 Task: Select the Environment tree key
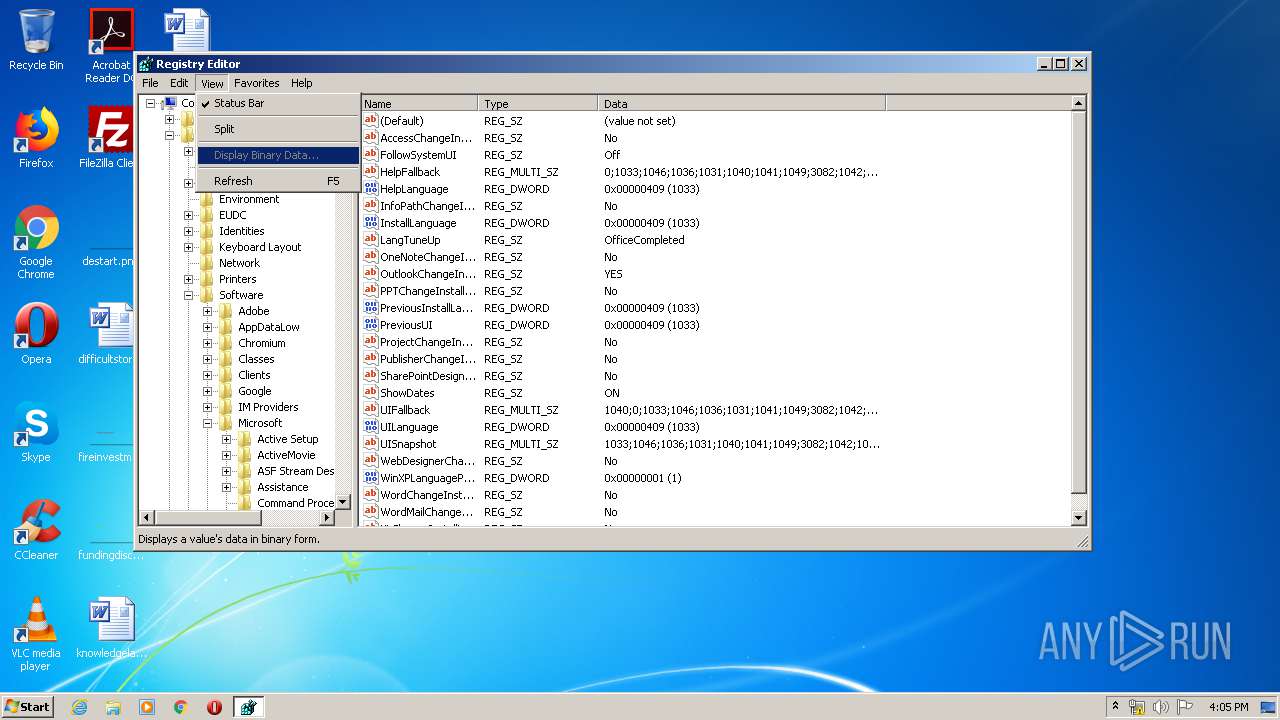[x=249, y=199]
